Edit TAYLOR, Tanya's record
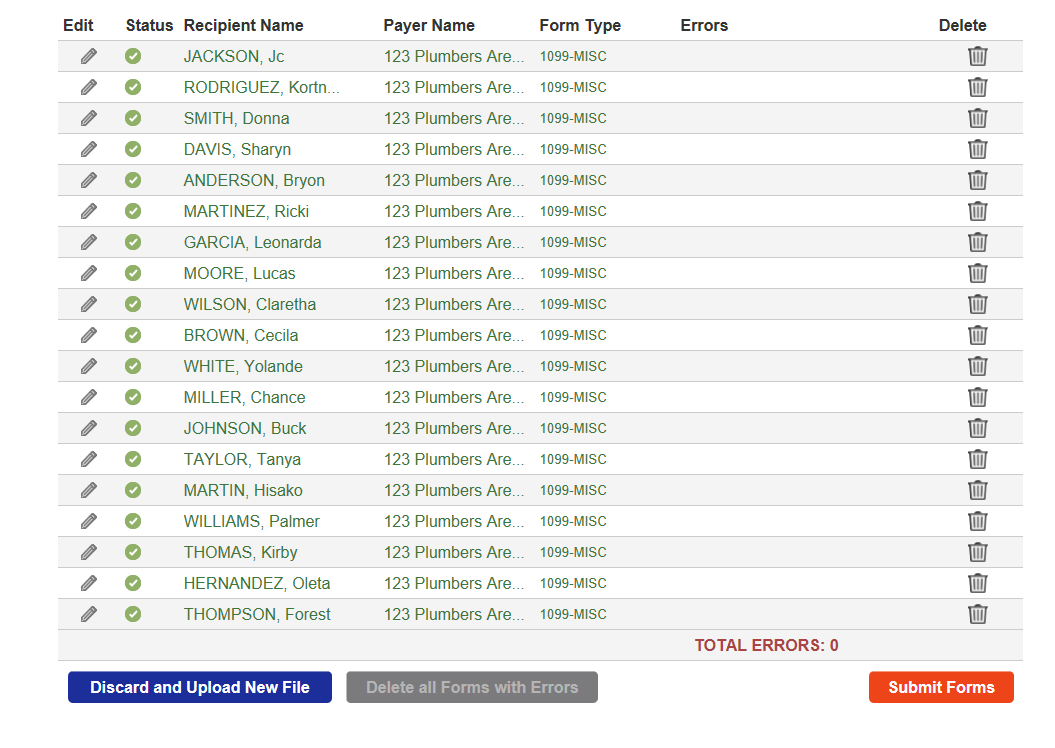Screen dimensions: 1055x748 [x=89, y=459]
